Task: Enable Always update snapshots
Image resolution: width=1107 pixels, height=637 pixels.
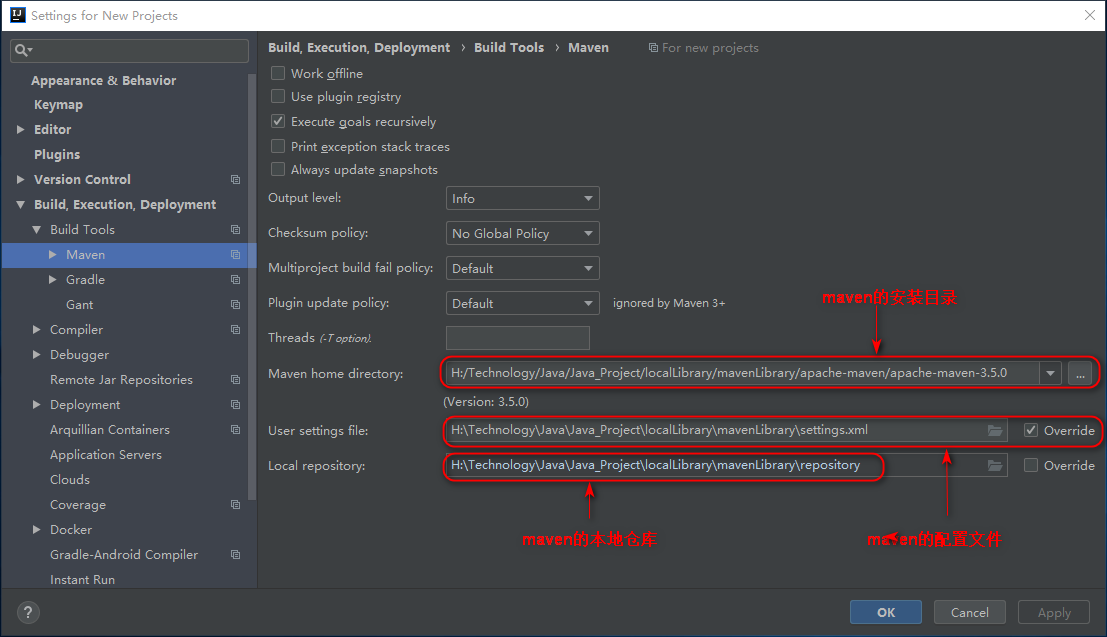Action: [278, 169]
